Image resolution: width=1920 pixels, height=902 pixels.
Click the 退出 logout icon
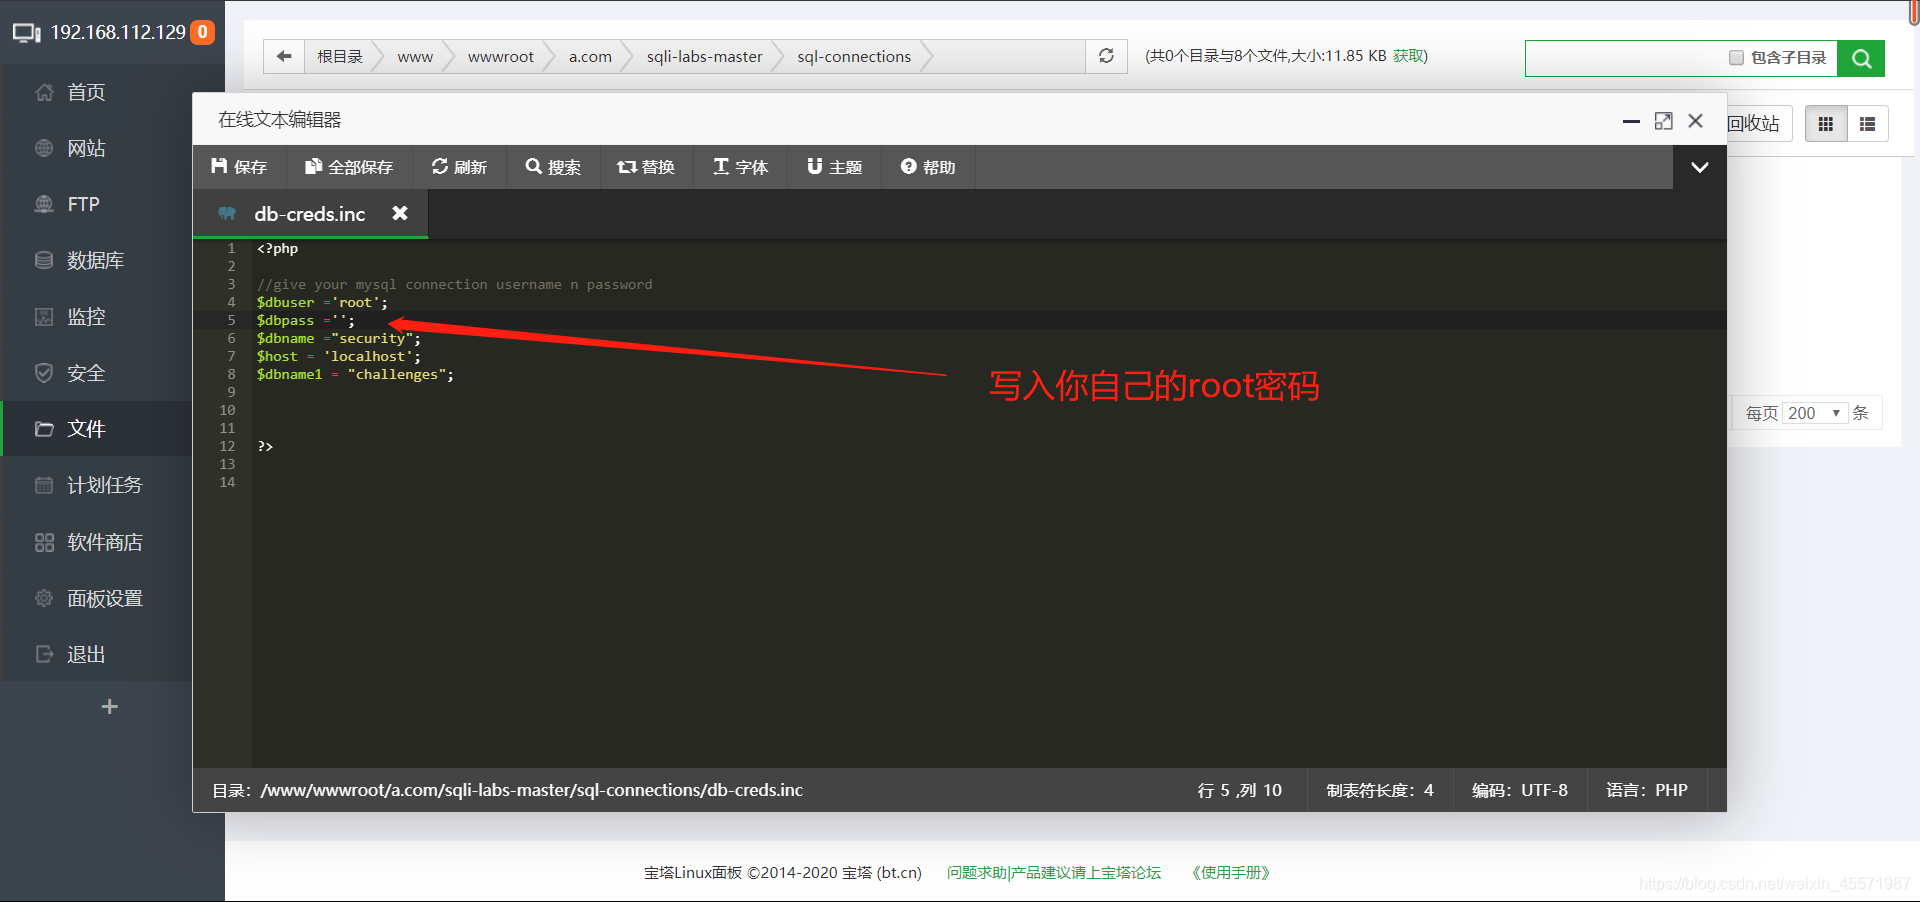pyautogui.click(x=44, y=654)
